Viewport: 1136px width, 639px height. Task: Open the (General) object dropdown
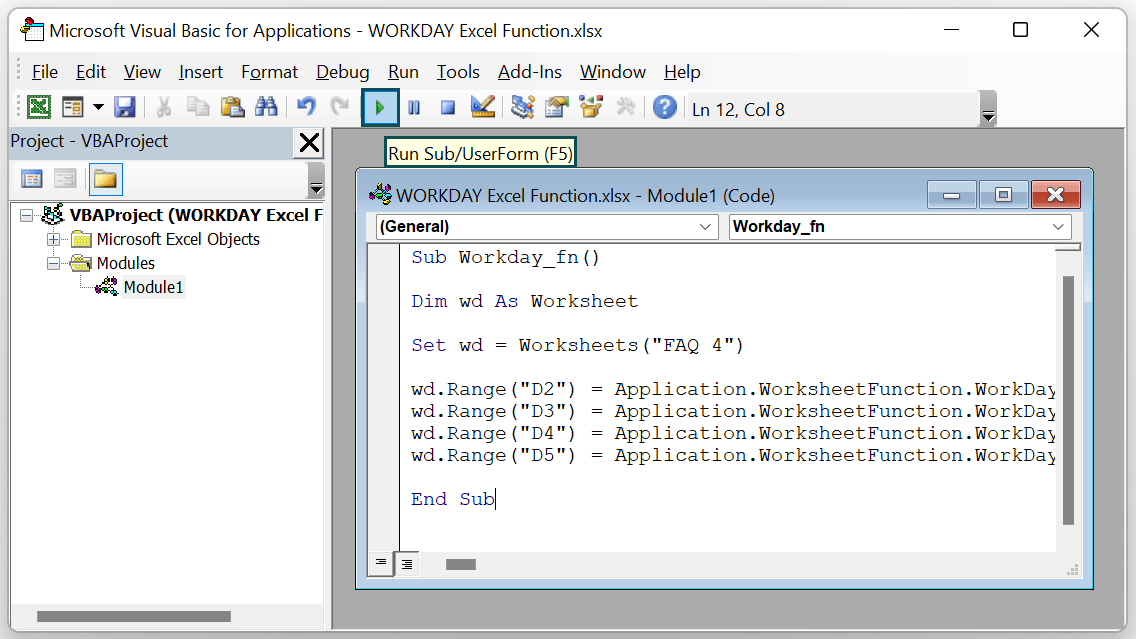tap(706, 227)
